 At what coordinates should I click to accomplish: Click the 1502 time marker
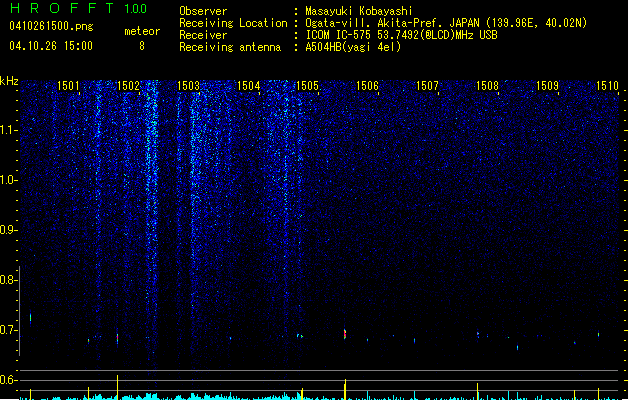click(x=128, y=86)
